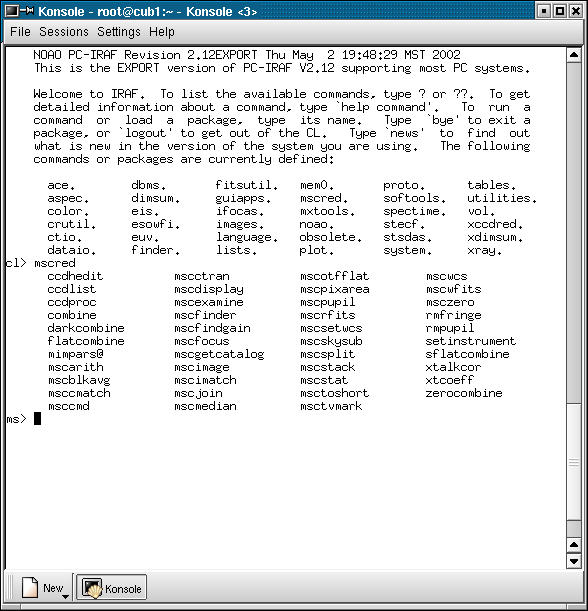This screenshot has width=588, height=611.
Task: Click the 'cl> mscred' command line
Action: point(41,263)
